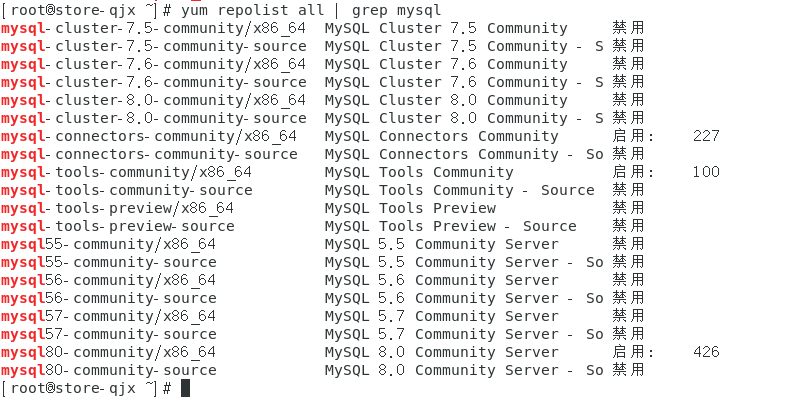The image size is (786, 401).
Task: Click the mysql-cluster-7.6-community-source repo ID
Action: point(154,82)
